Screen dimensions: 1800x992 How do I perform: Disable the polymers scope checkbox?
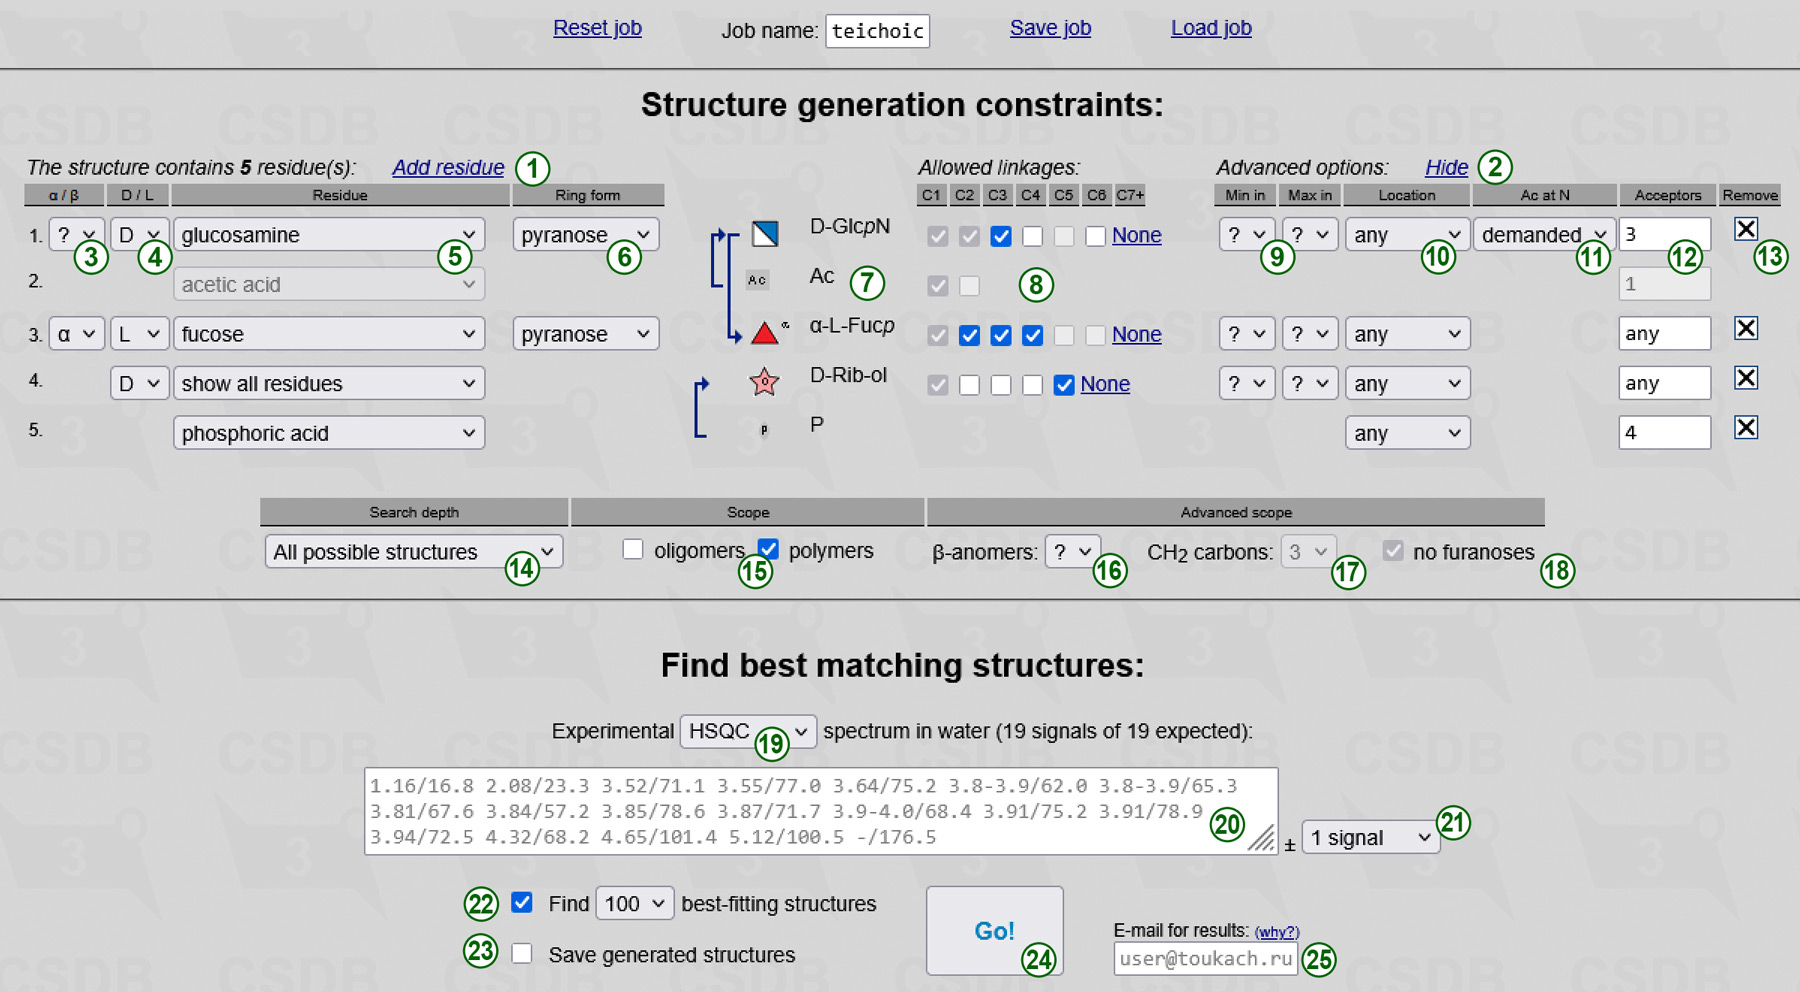pos(768,549)
